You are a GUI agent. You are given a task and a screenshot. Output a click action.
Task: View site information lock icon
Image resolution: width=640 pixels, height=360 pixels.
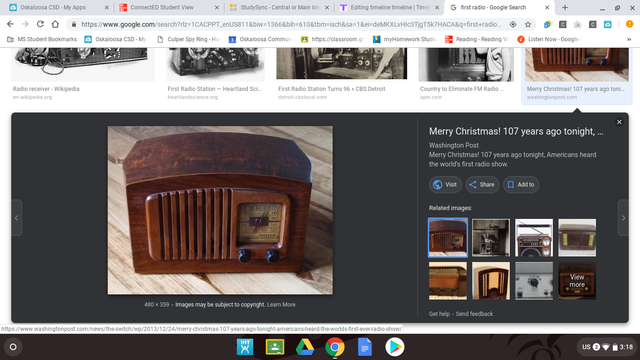[x=74, y=24]
